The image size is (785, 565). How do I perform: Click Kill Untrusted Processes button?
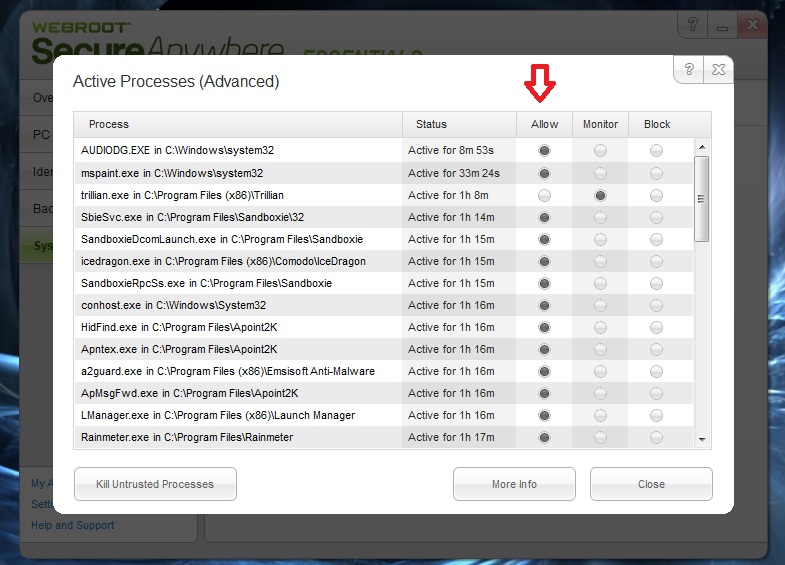click(x=155, y=484)
